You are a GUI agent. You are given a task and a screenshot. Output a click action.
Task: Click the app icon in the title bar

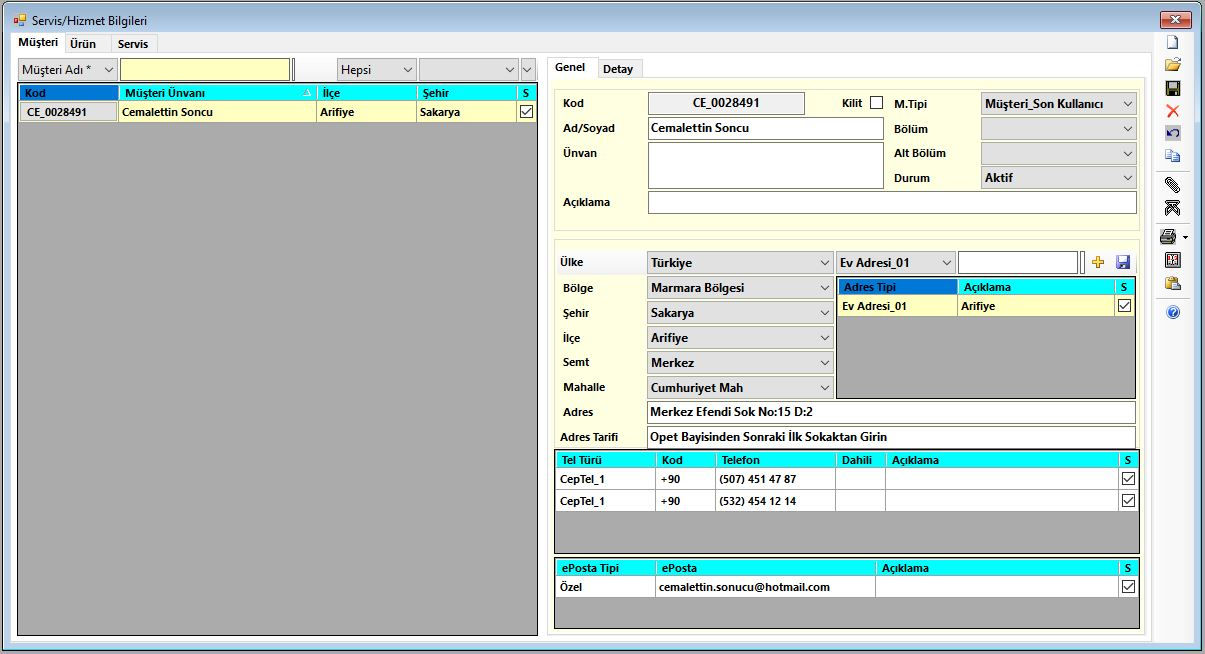click(x=19, y=20)
